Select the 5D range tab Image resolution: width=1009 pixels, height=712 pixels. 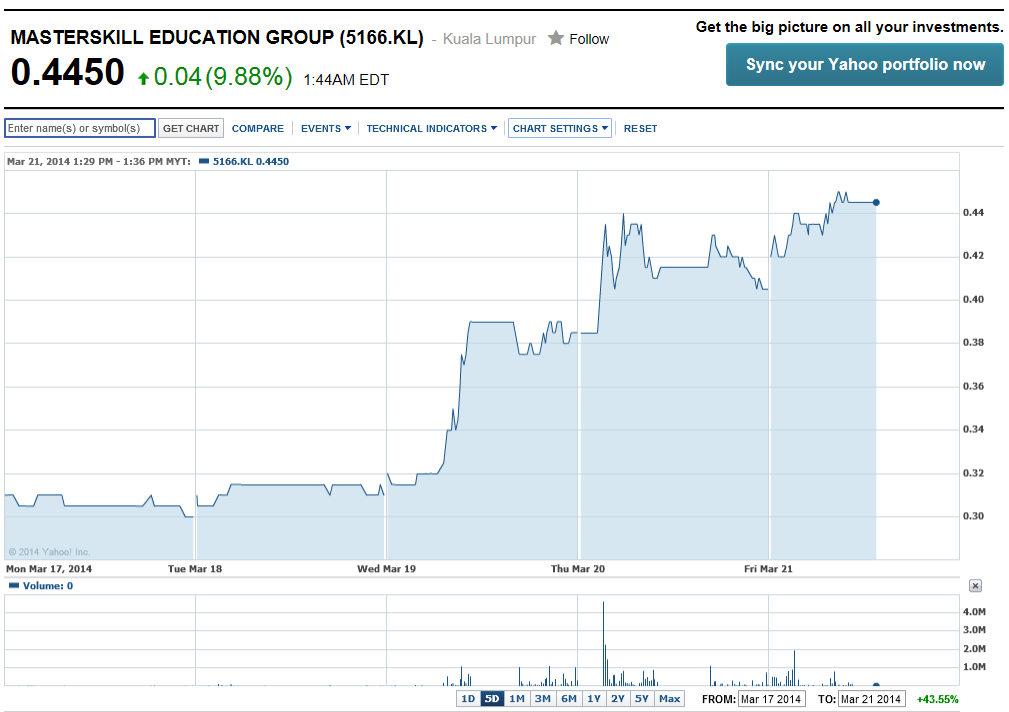pos(492,698)
